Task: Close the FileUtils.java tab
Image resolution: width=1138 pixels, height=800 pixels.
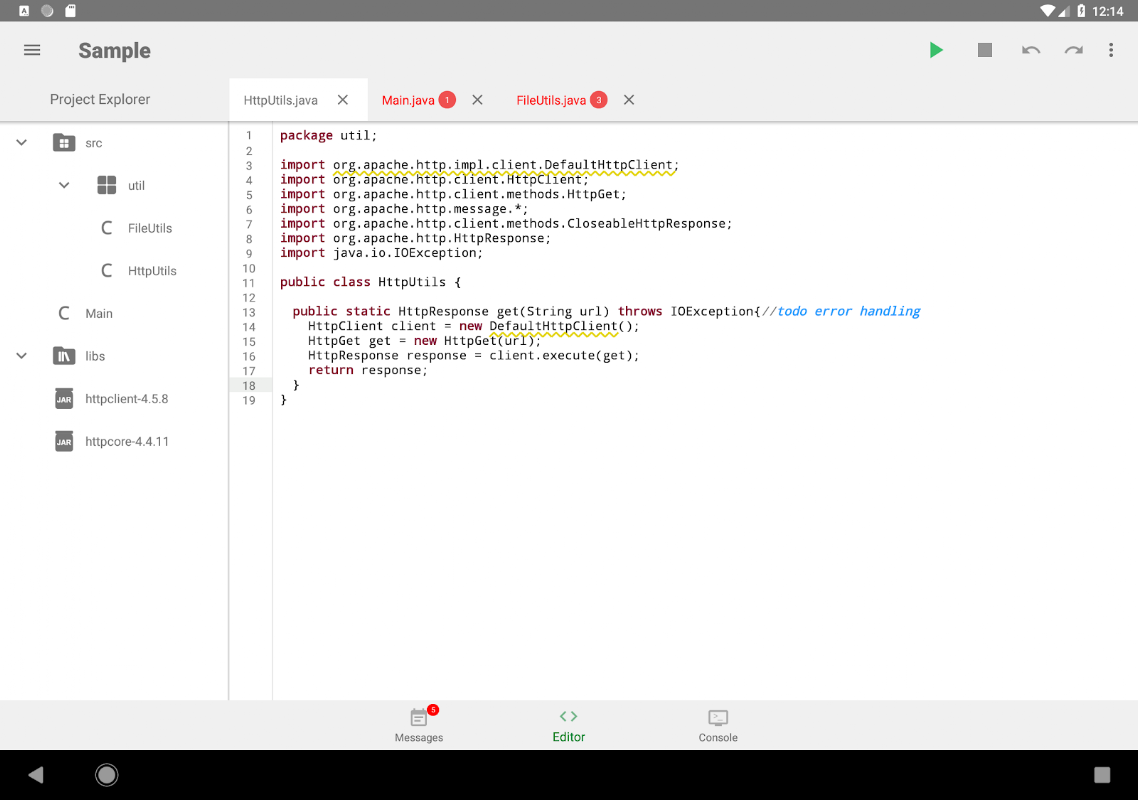Action: 629,100
